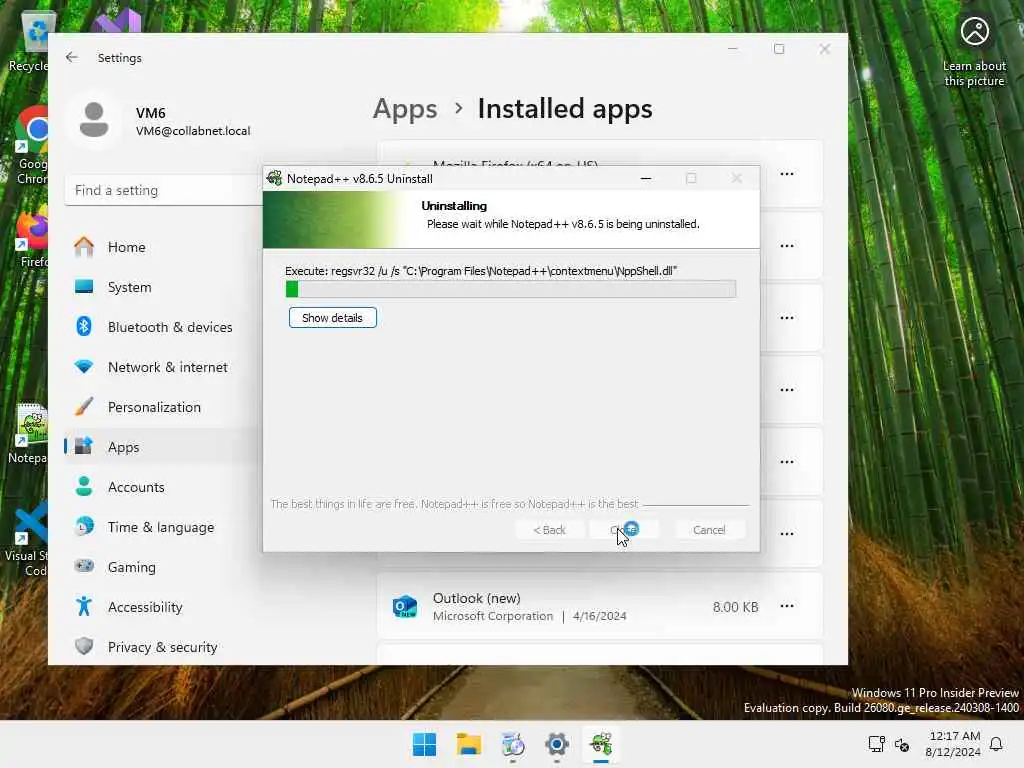Show details of the Notepad++ uninstall
The width and height of the screenshot is (1024, 768).
coord(332,318)
